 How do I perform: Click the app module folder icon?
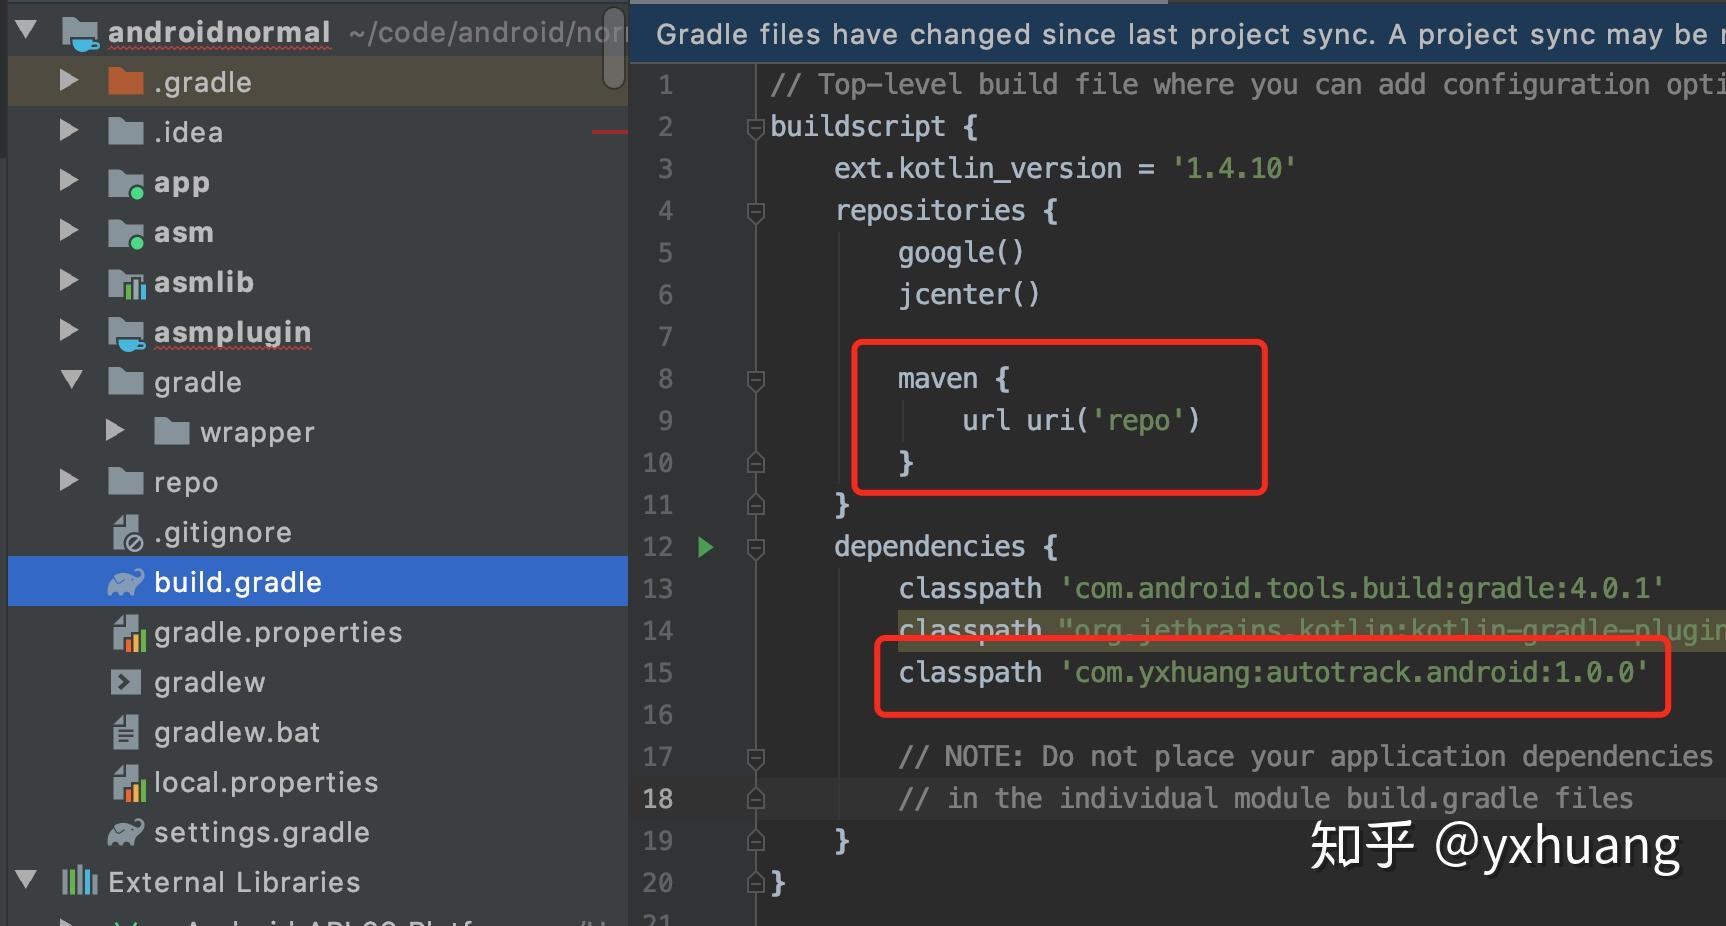click(126, 182)
